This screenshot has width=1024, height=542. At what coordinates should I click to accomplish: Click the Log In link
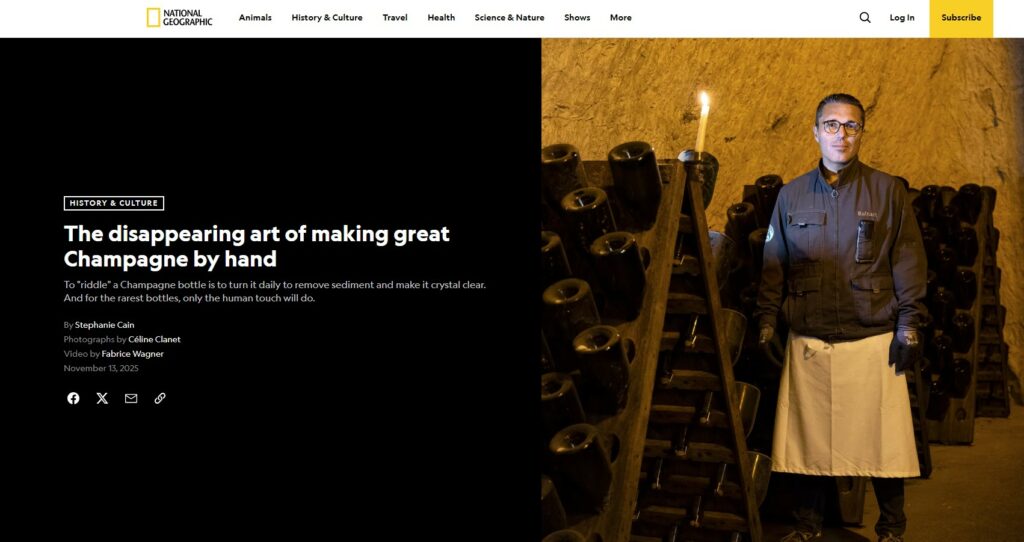(x=902, y=18)
